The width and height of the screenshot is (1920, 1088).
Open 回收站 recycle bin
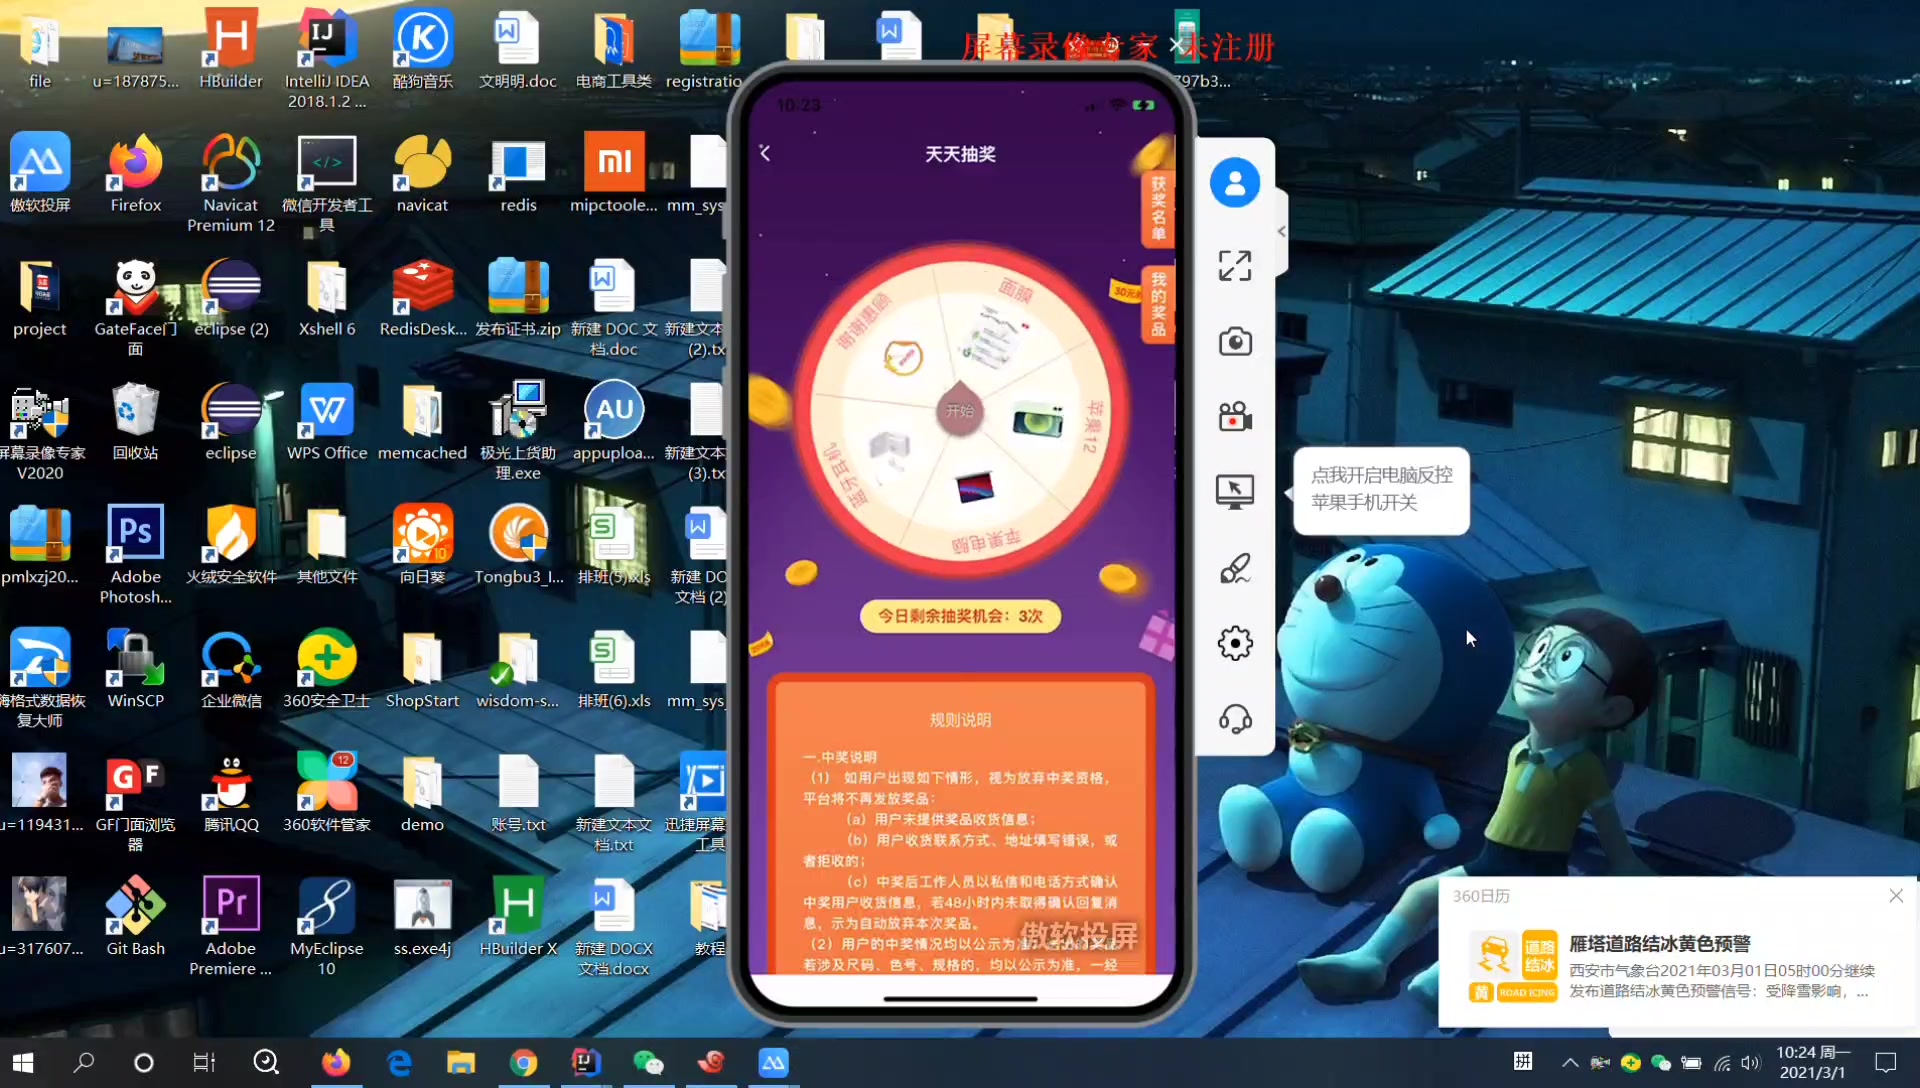(135, 422)
